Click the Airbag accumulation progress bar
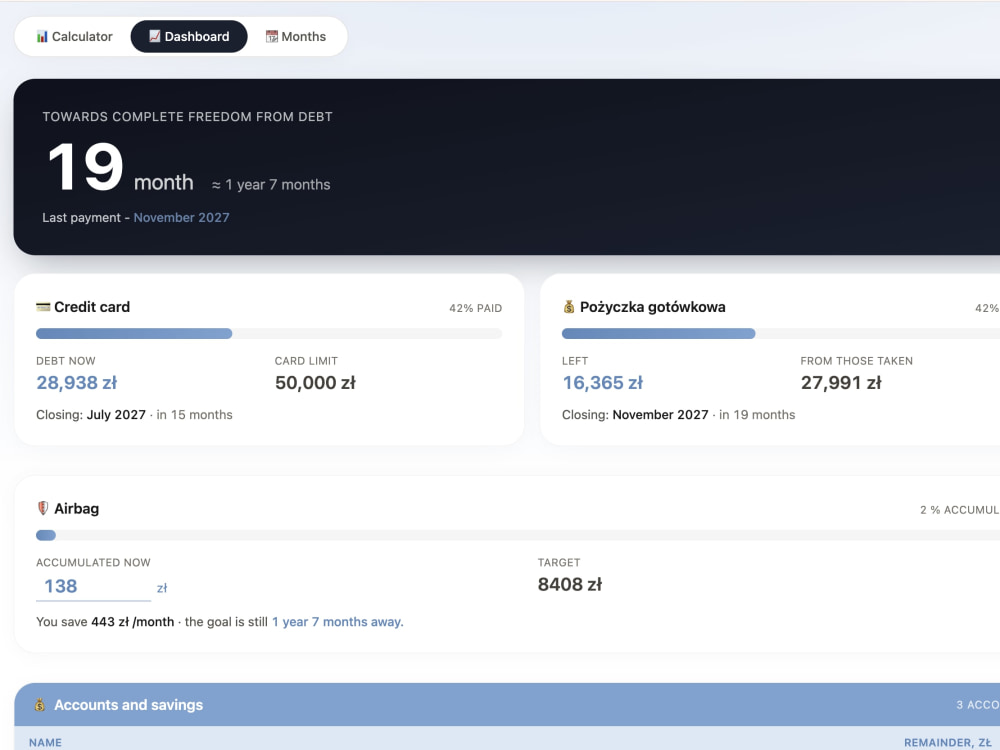 [x=518, y=535]
